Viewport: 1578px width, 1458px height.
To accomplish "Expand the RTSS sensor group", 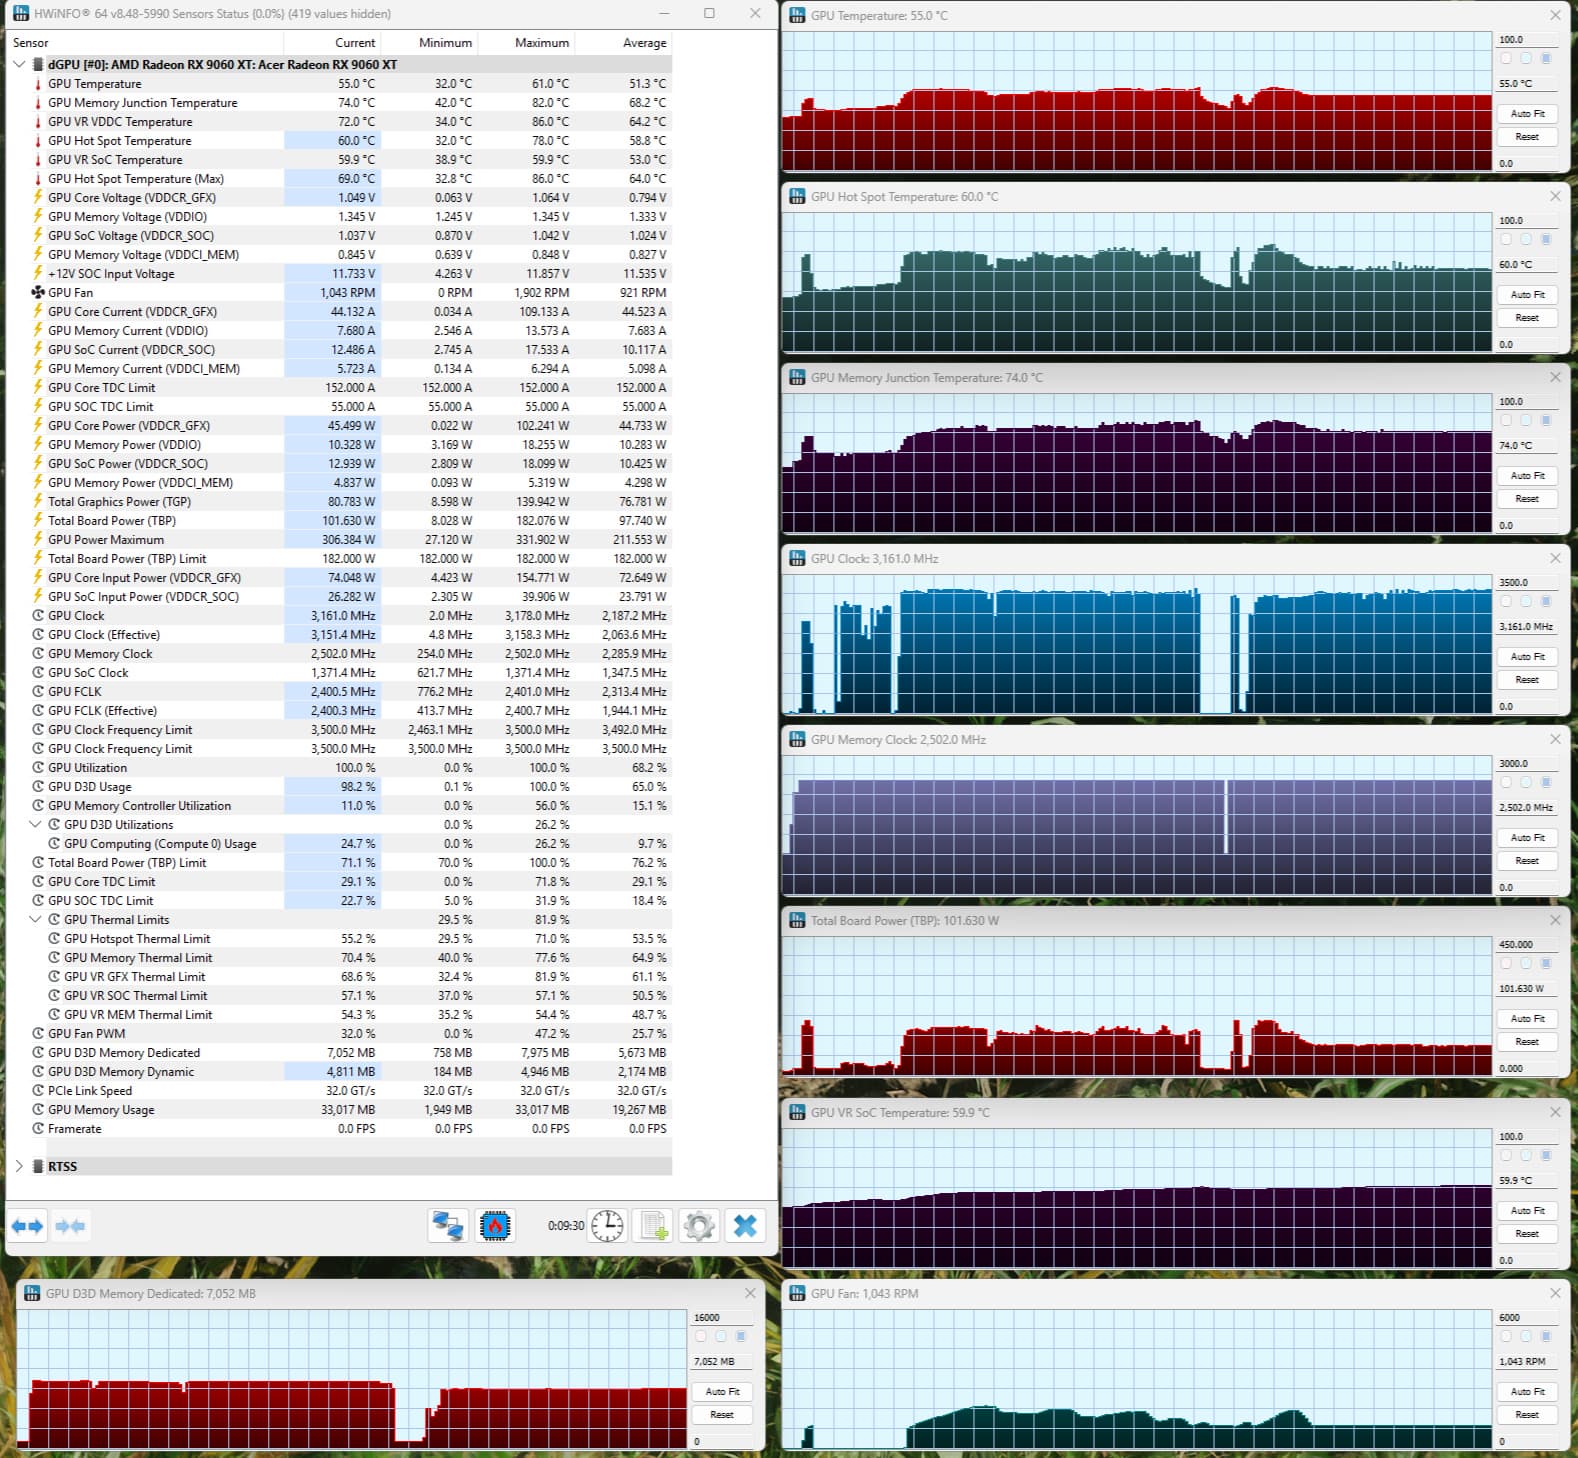I will pos(19,1167).
